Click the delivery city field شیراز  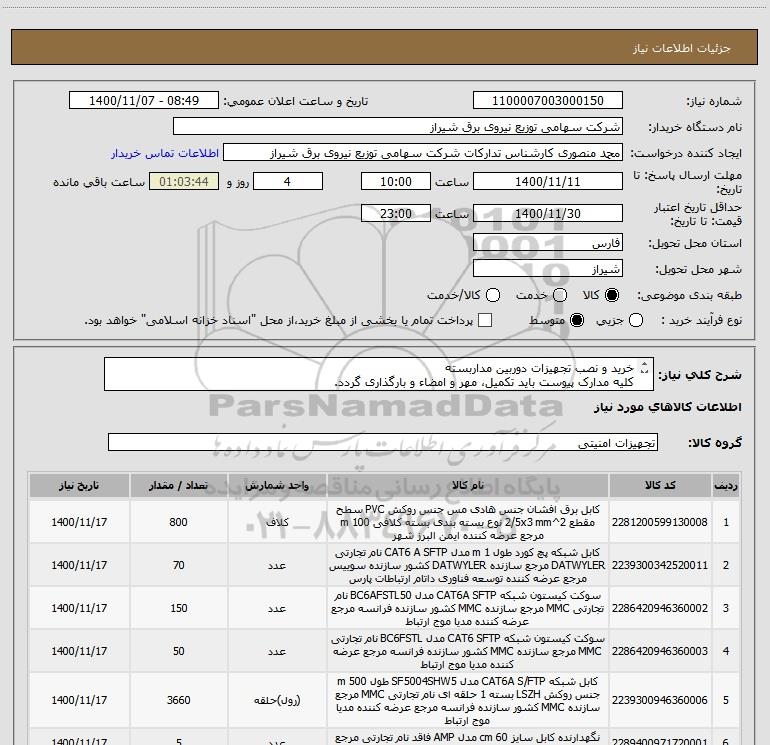pos(548,269)
